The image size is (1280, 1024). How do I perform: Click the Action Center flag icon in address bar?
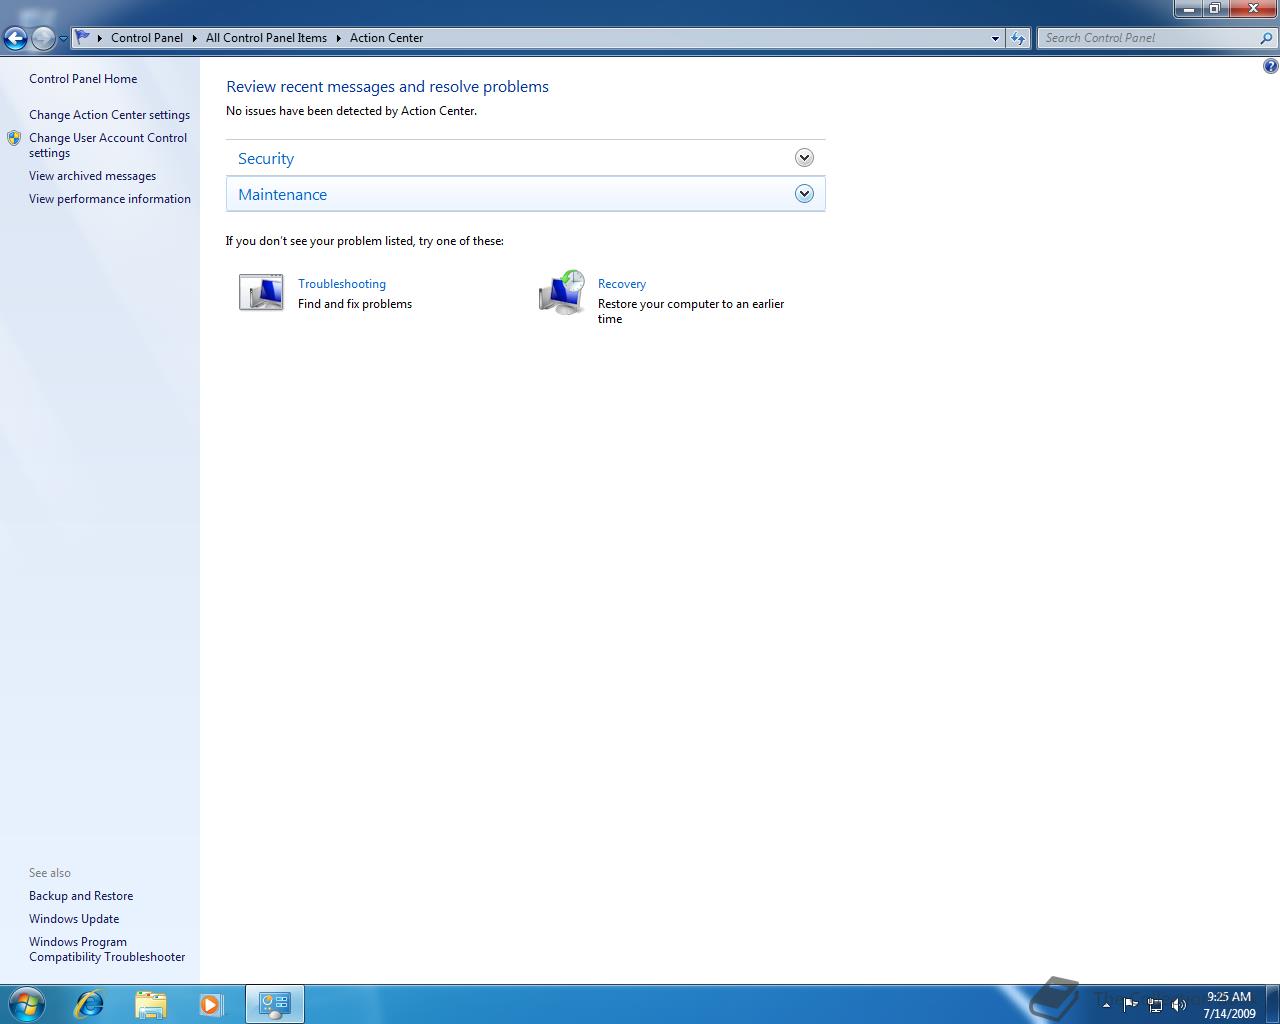pos(83,38)
